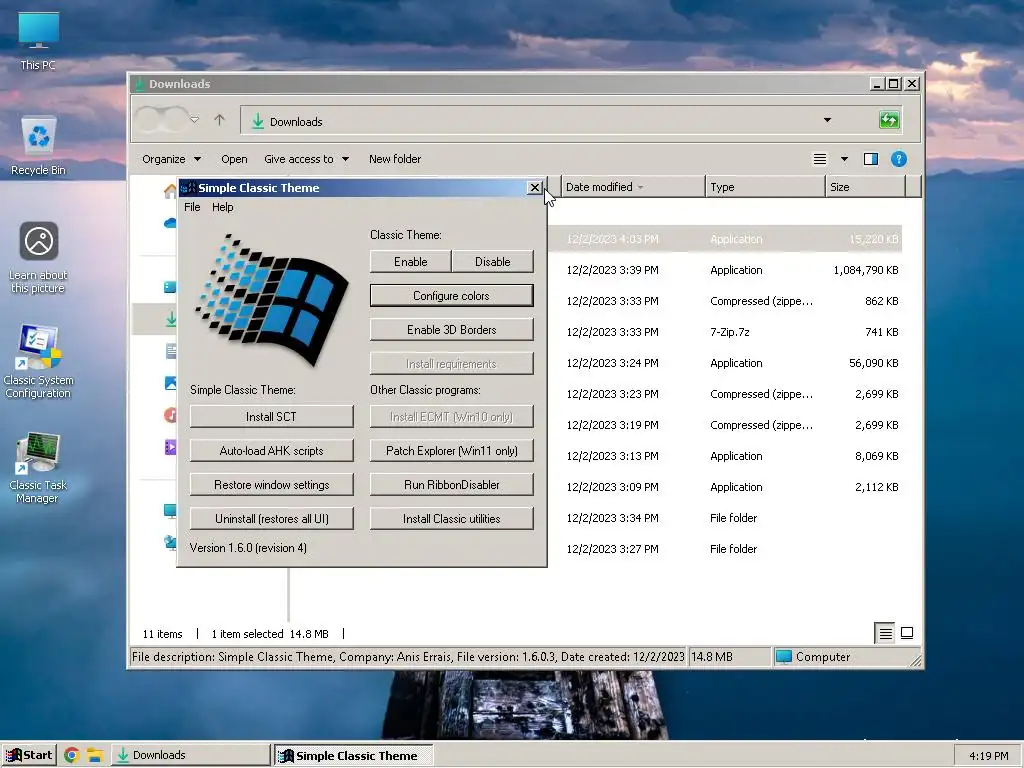The image size is (1024, 768).
Task: Select the 7-Zip.7z file row
Action: coord(725,332)
